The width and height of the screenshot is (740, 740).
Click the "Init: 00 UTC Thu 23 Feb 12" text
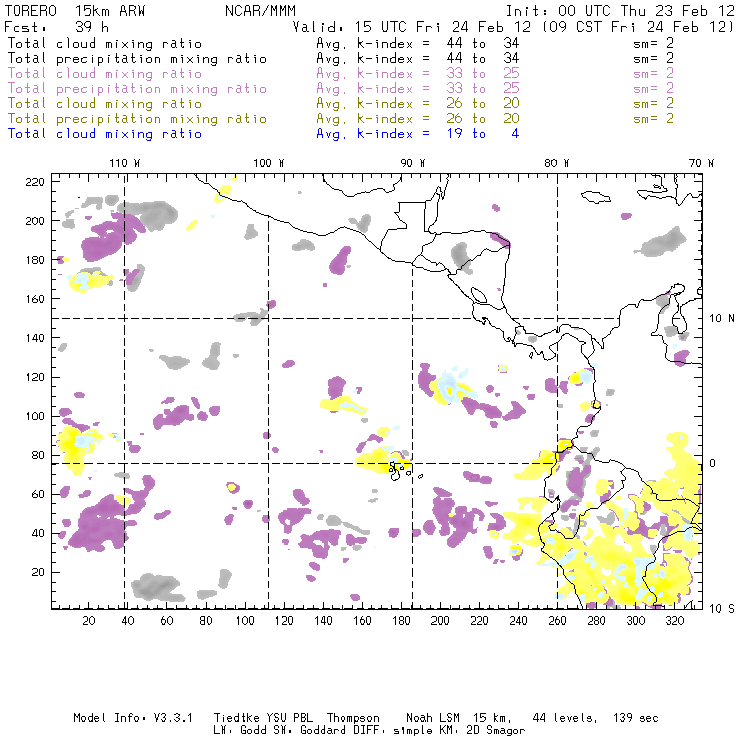(620, 11)
